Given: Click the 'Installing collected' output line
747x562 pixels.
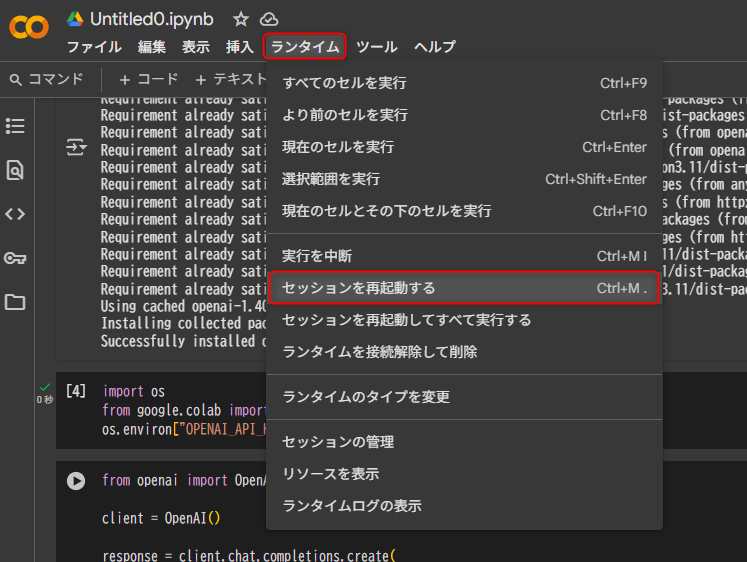Looking at the screenshot, I should click(183, 323).
